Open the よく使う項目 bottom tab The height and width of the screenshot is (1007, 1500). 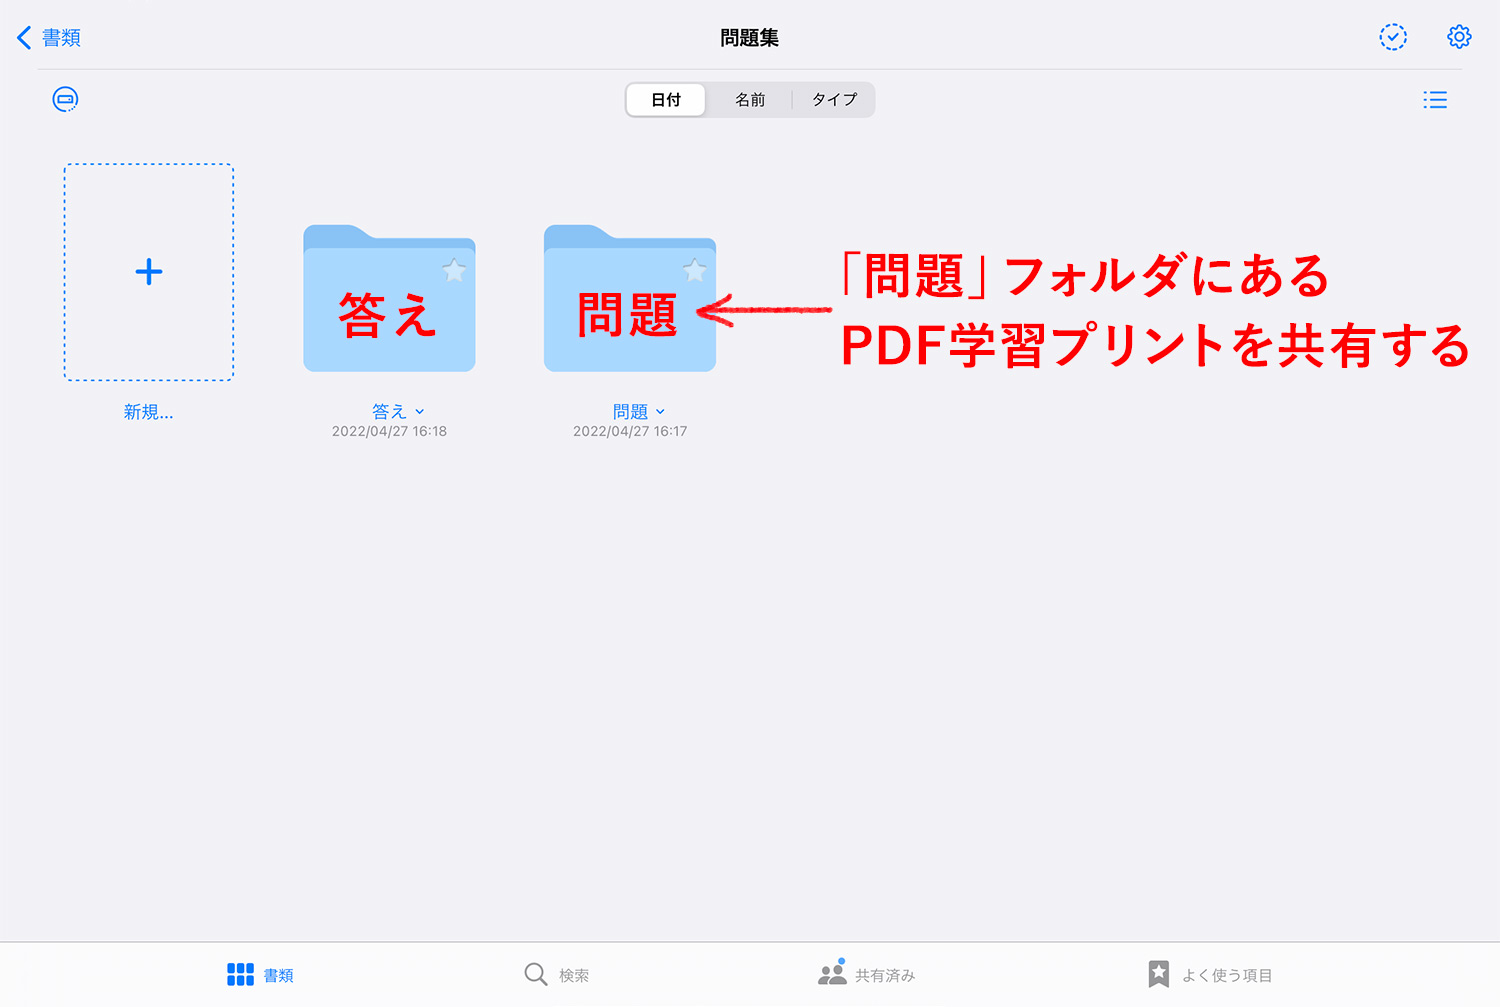click(x=1210, y=975)
